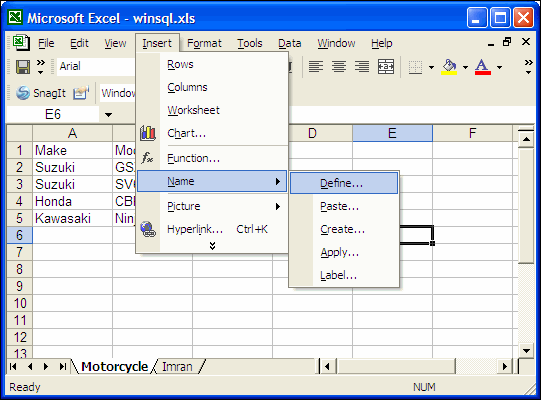Select Label... in Name submenu
The width and height of the screenshot is (541, 400).
[344, 275]
